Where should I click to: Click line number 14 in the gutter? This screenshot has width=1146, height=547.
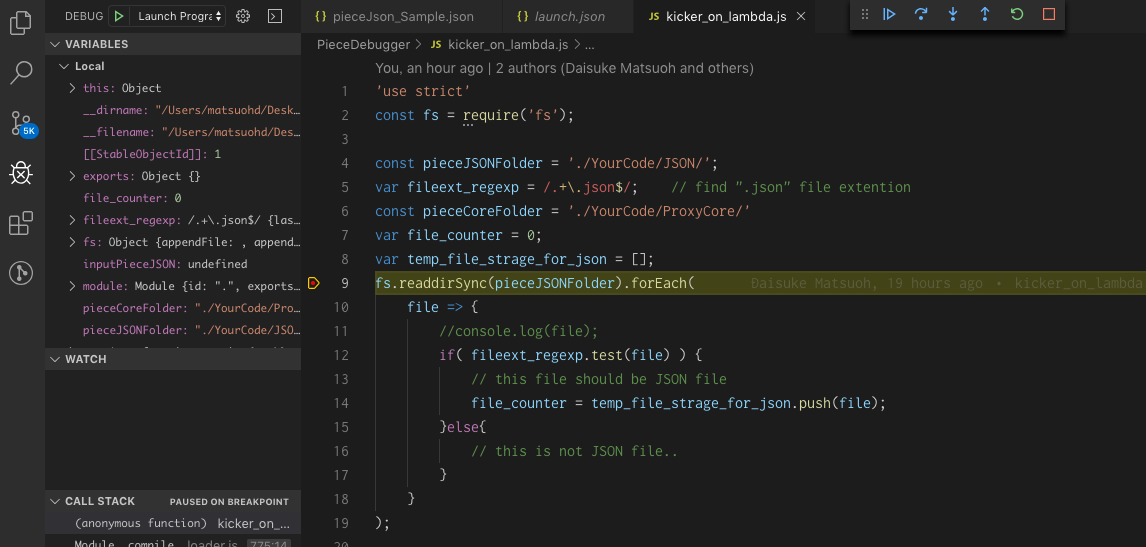(341, 403)
